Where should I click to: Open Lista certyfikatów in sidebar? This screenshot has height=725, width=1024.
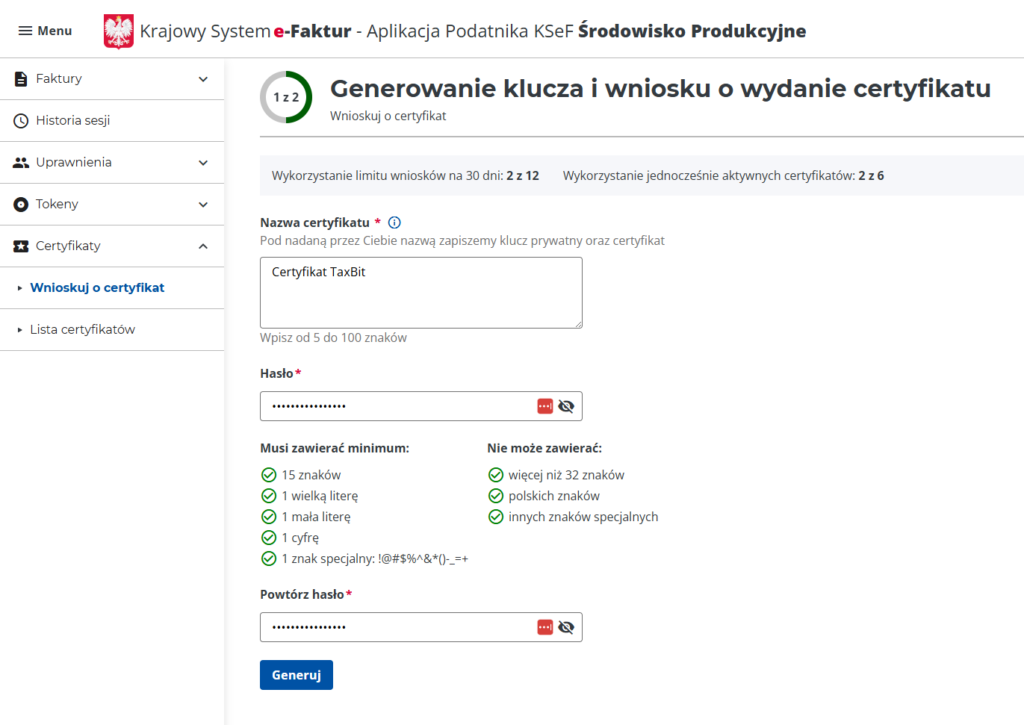(82, 329)
